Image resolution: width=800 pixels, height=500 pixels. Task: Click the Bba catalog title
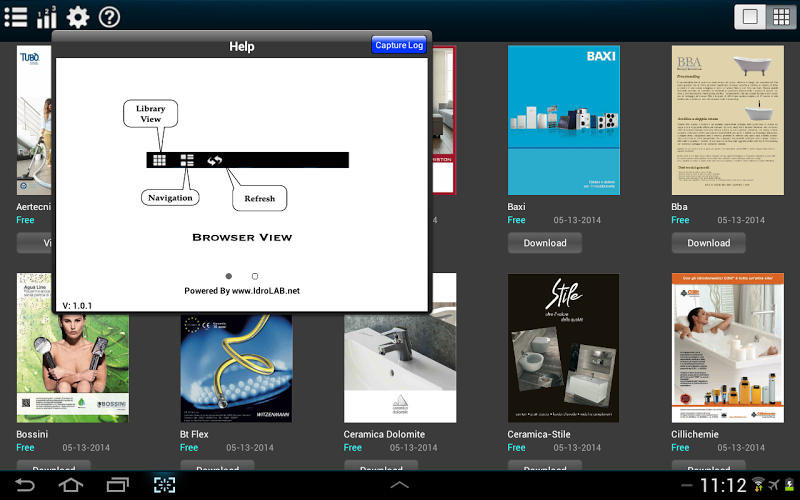(679, 207)
